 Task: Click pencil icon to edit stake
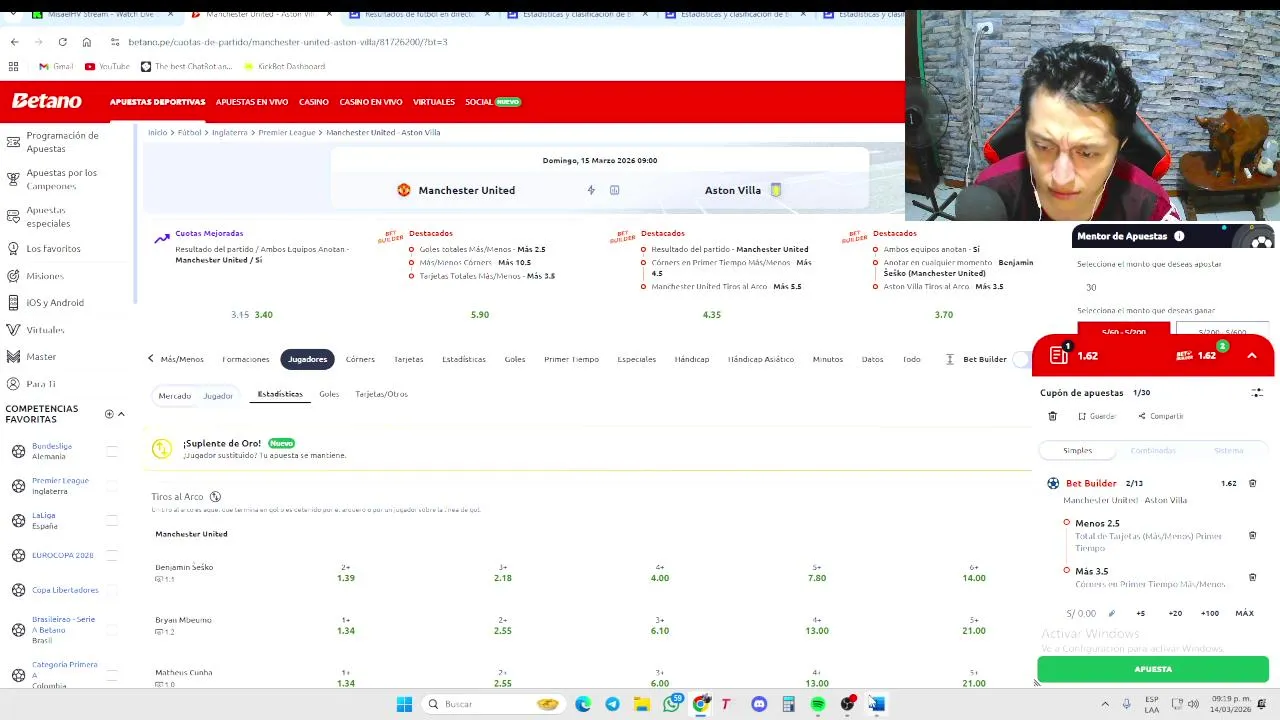tap(1111, 613)
